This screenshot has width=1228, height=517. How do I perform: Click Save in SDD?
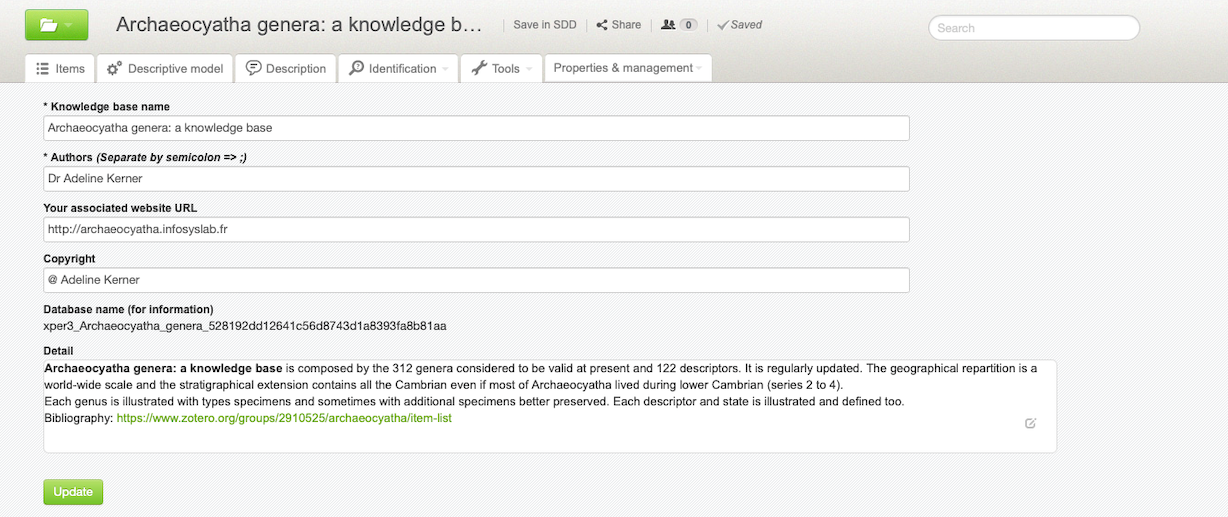pos(544,25)
